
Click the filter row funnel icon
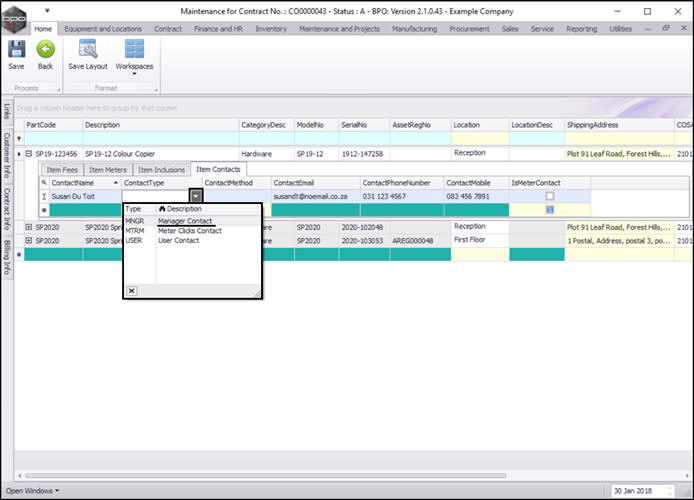(19, 138)
